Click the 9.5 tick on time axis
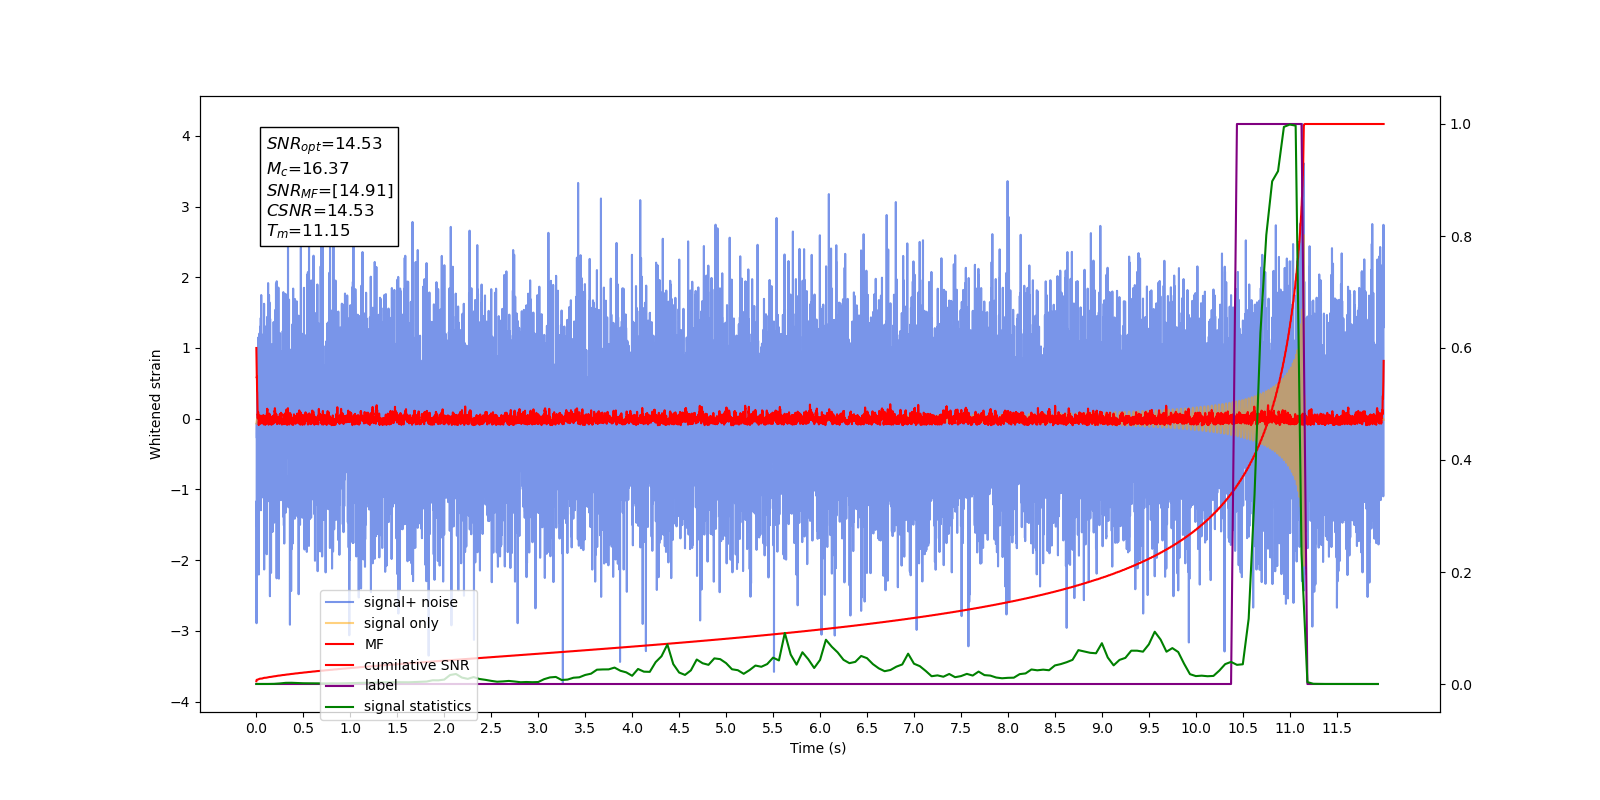The image size is (1600, 800). [1149, 728]
